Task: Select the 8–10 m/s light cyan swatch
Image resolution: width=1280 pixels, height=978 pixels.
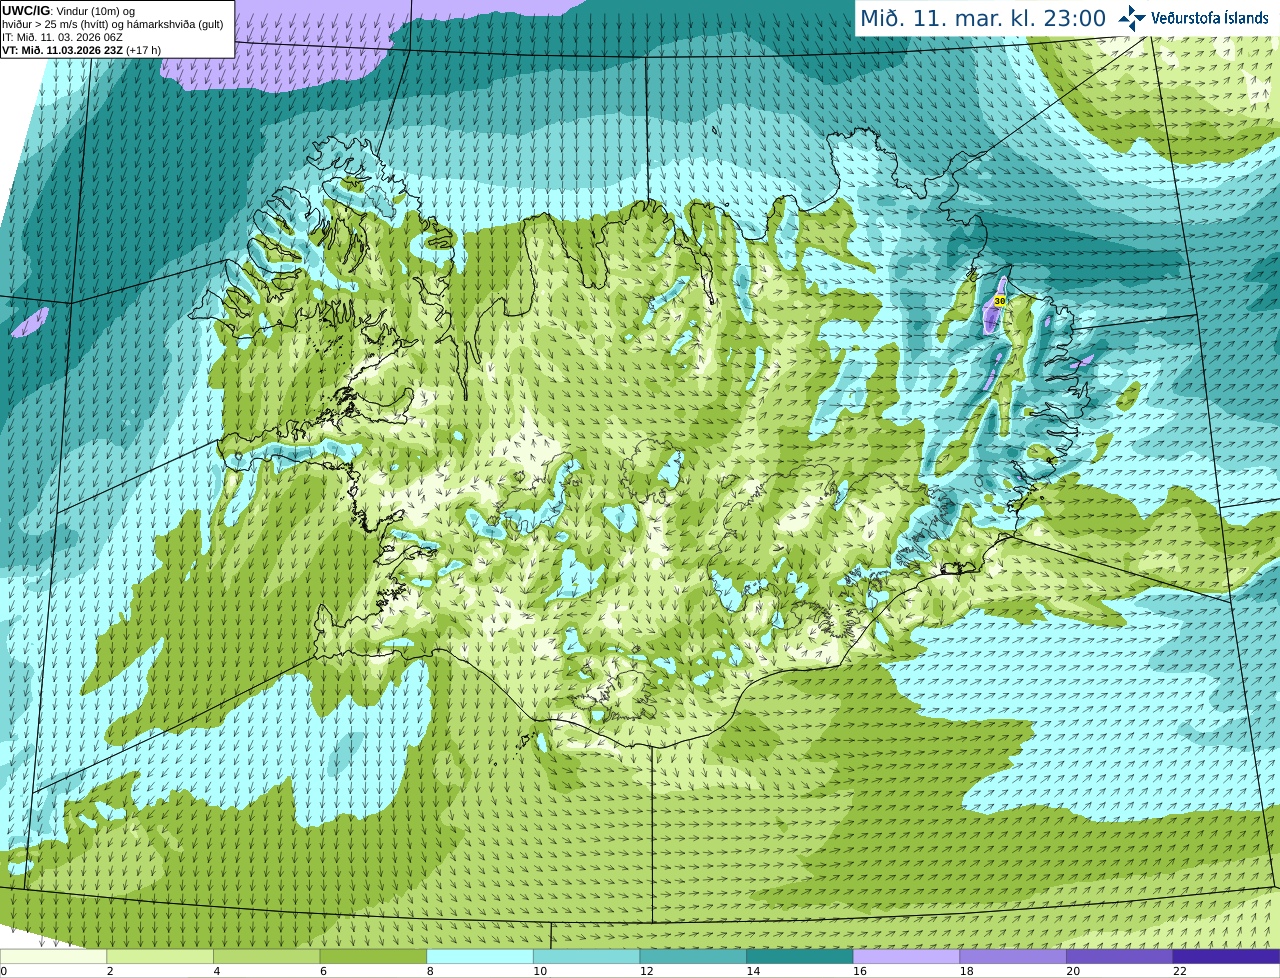Action: pyautogui.click(x=480, y=956)
